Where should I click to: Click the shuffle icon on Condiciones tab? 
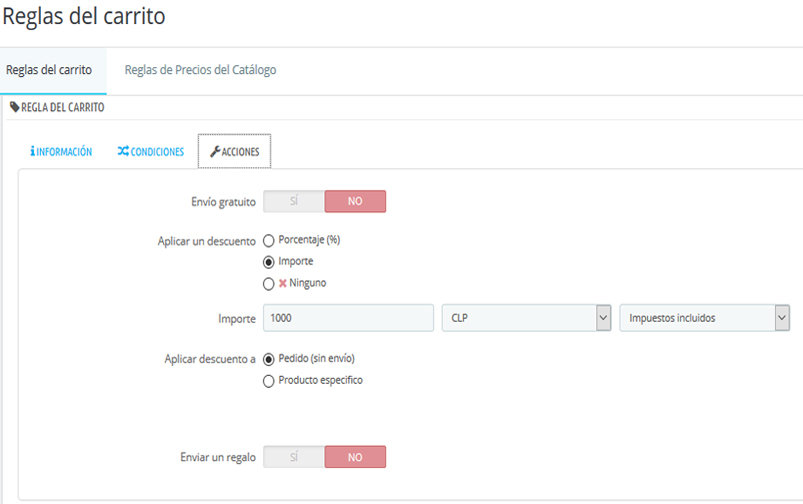click(123, 152)
